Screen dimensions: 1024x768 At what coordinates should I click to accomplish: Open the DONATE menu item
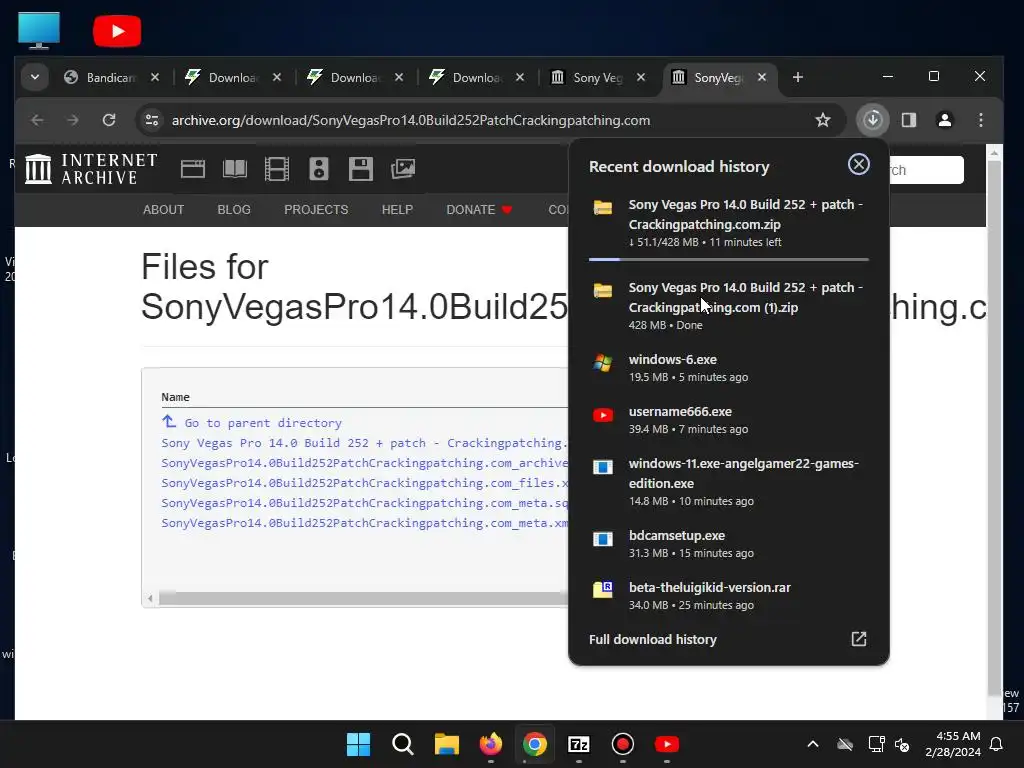(x=479, y=210)
